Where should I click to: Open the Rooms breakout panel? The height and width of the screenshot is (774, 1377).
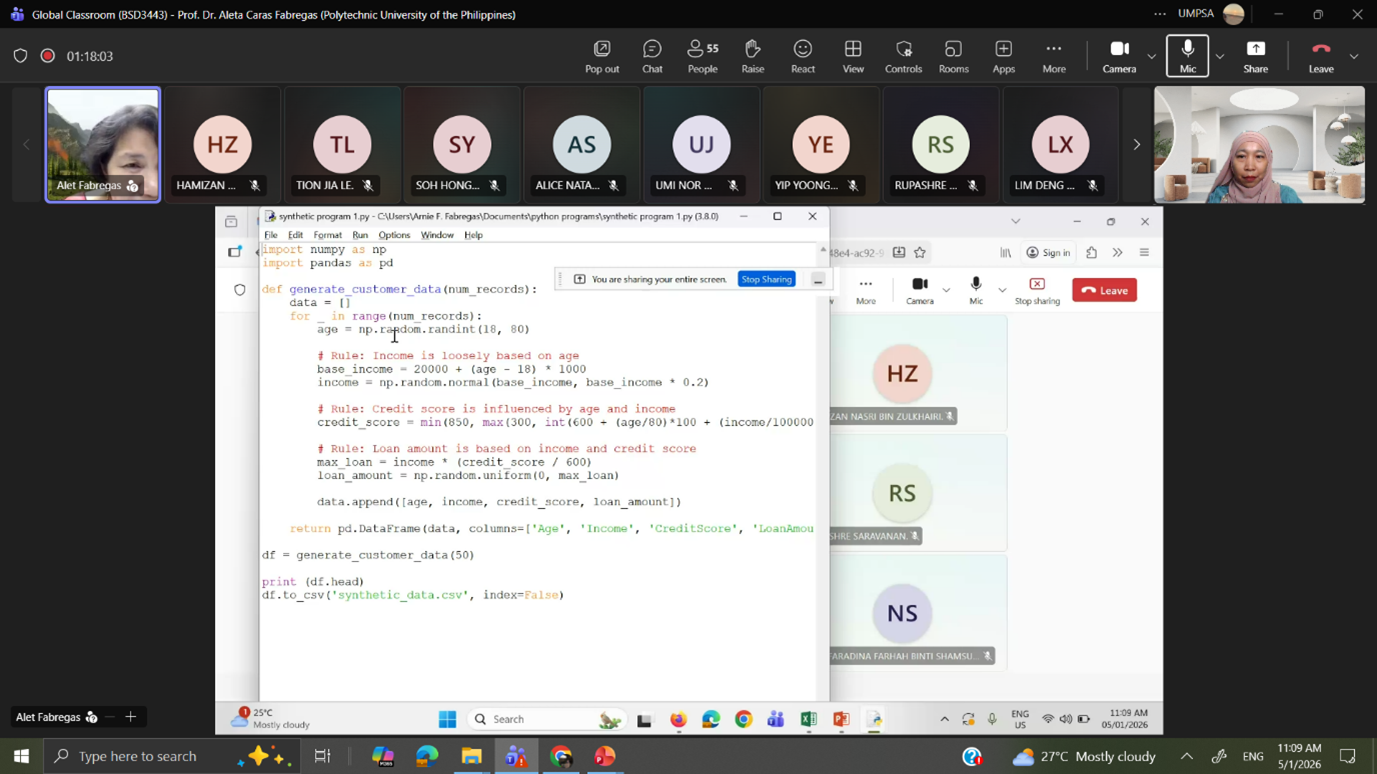tap(953, 56)
